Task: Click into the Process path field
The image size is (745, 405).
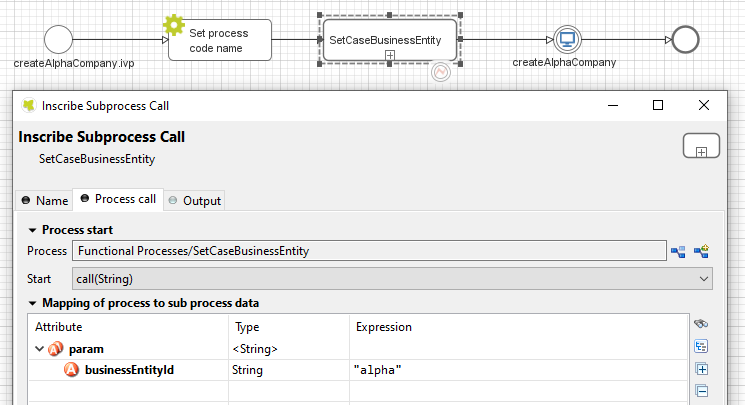Action: click(x=369, y=251)
